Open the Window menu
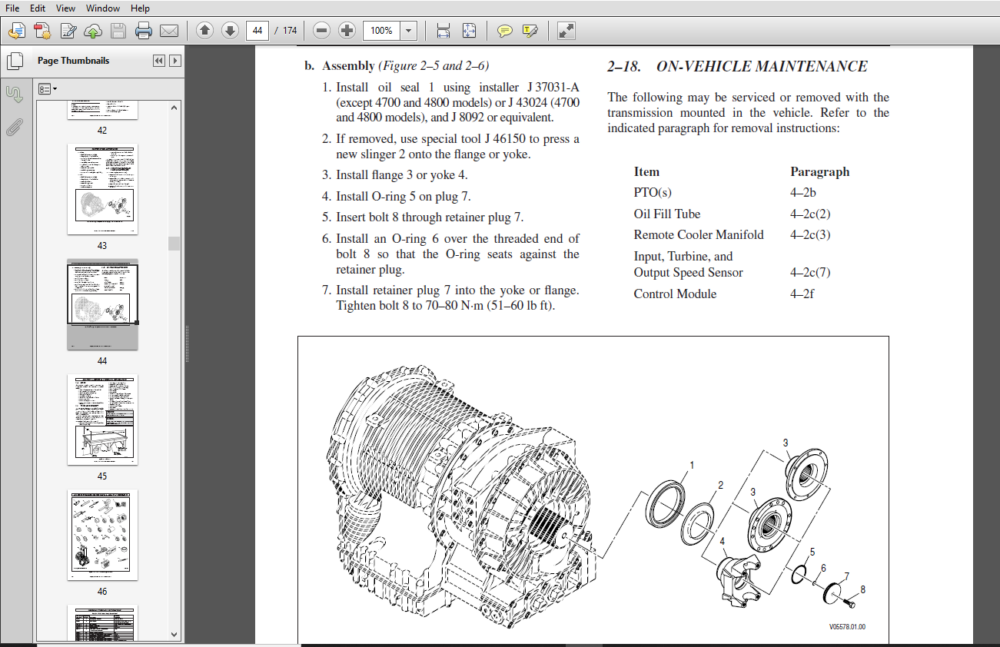This screenshot has height=647, width=1000. coord(103,8)
